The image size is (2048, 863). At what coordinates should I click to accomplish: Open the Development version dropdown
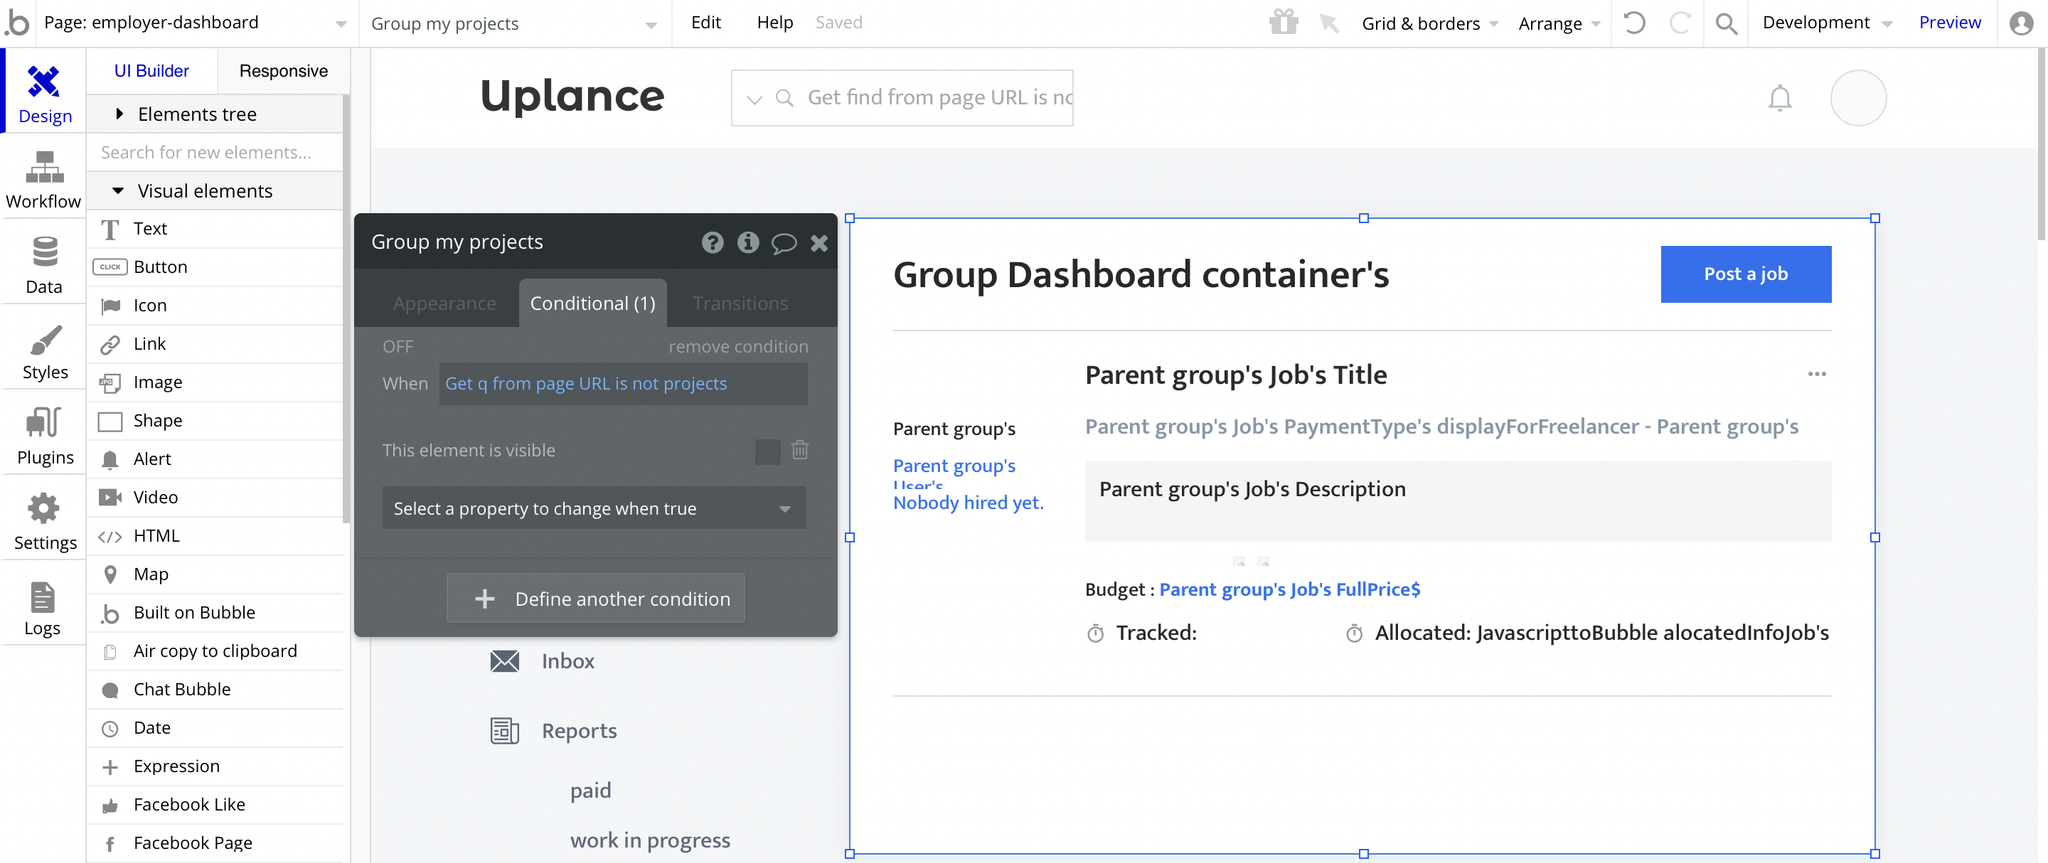pos(1827,23)
